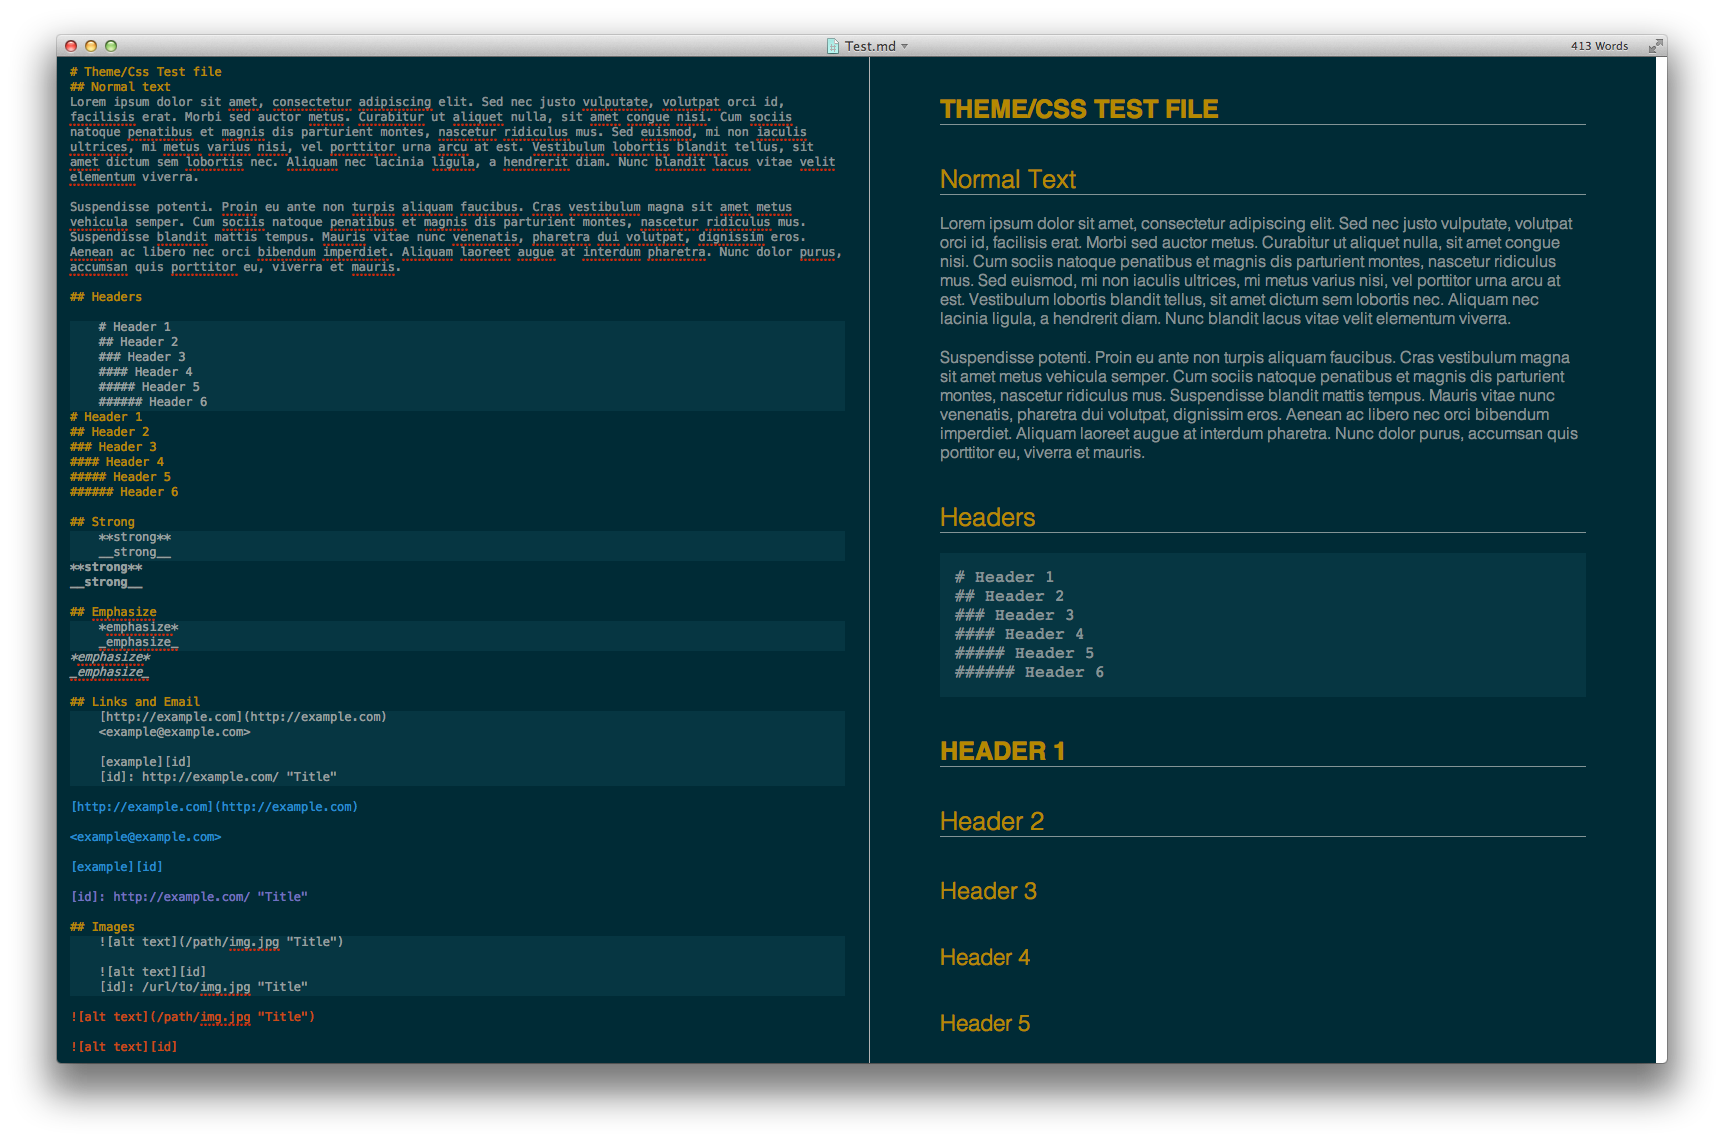Click the fullscreen arrows icon
This screenshot has height=1142, width=1724.
coord(1656,46)
